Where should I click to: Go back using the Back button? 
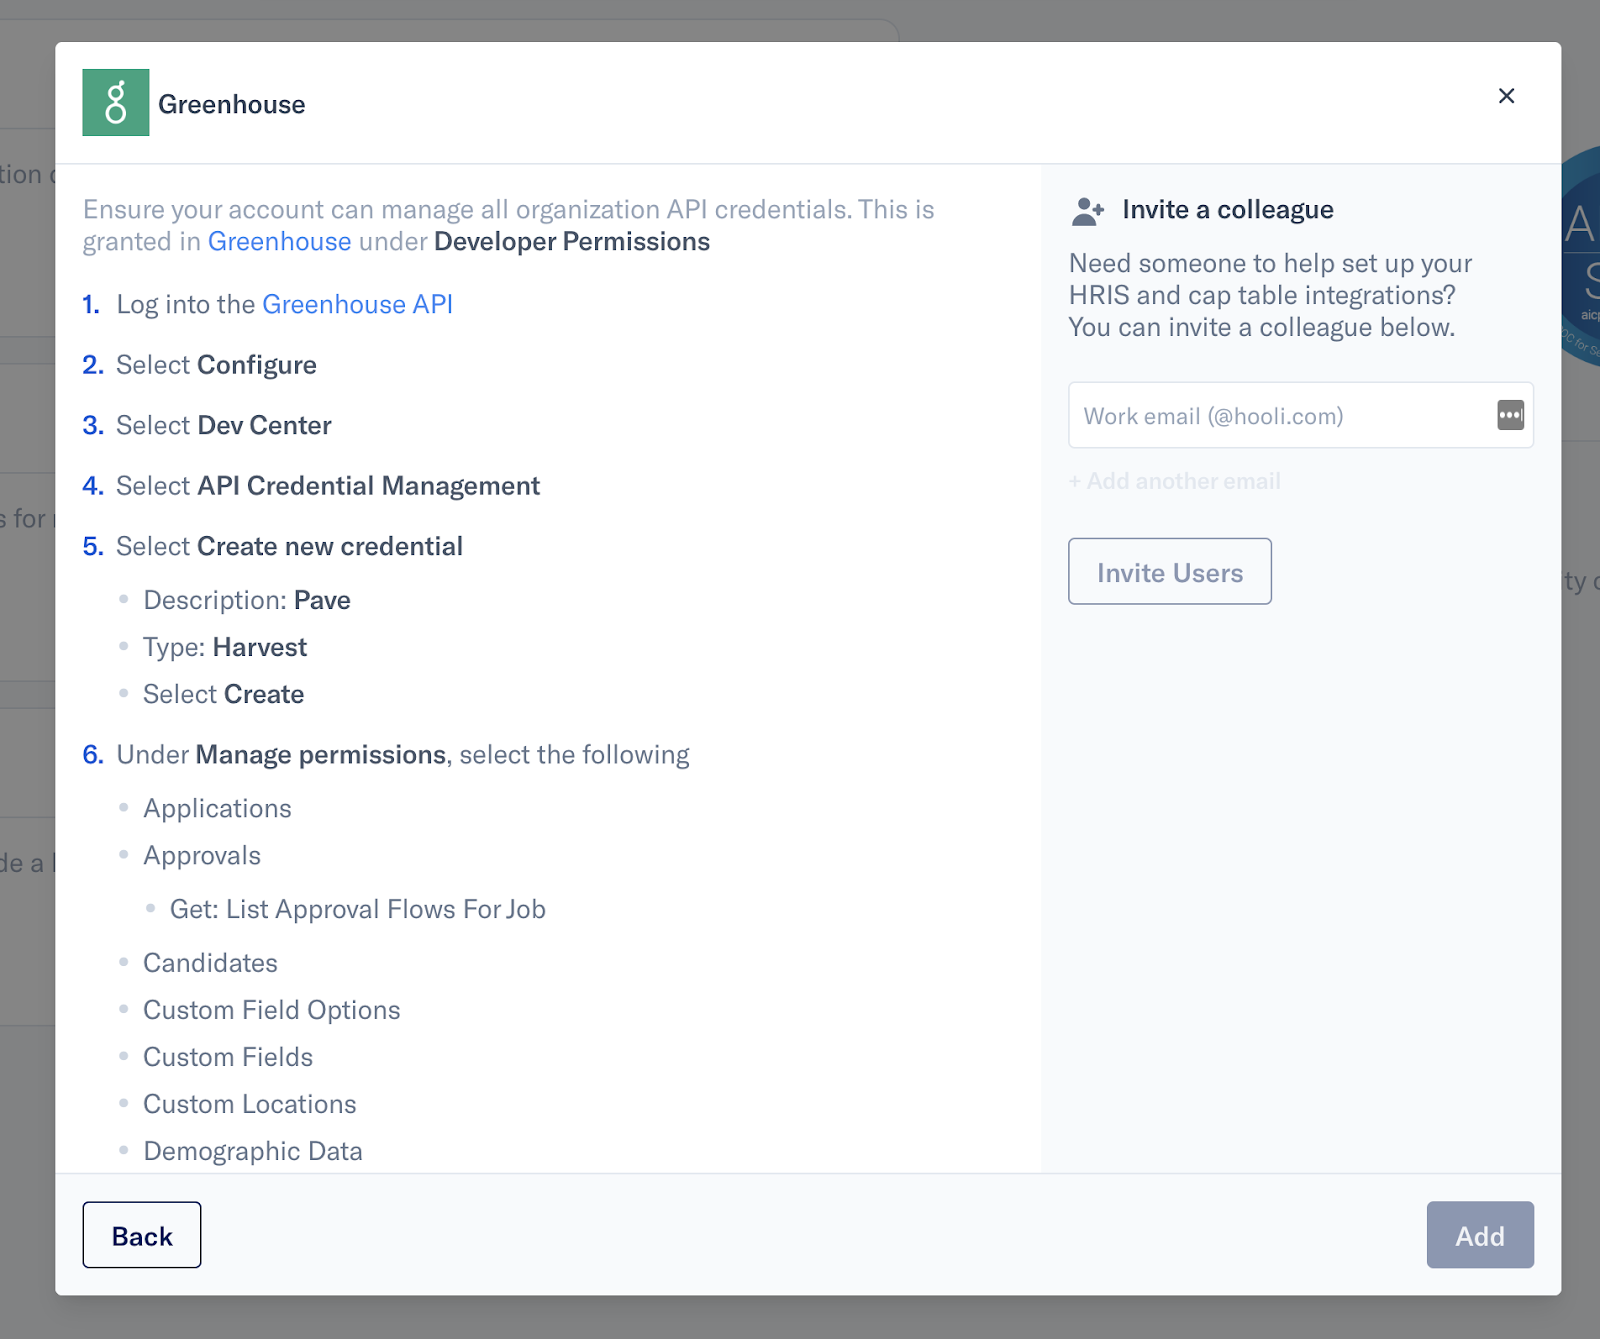pos(142,1235)
